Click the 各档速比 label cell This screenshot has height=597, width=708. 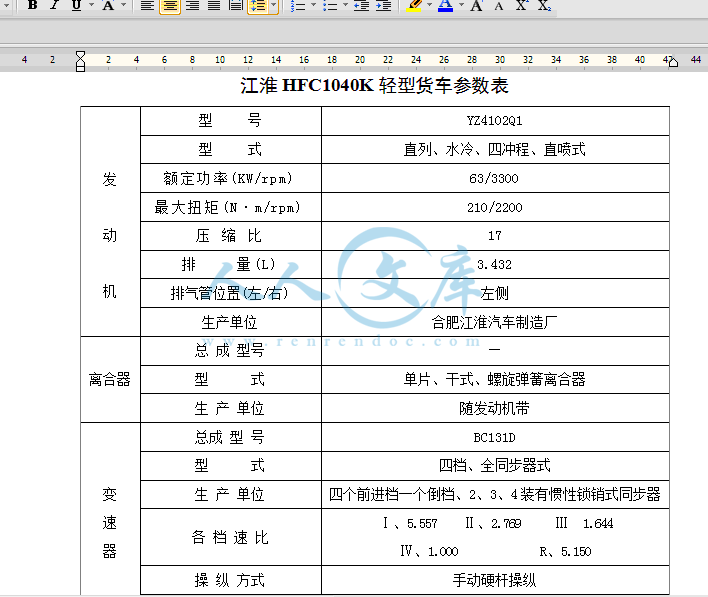point(231,537)
